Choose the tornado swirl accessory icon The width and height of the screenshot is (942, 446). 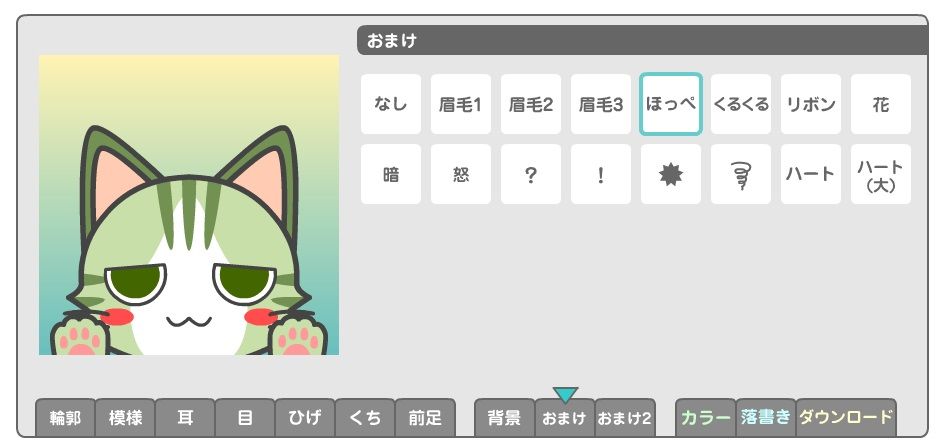coord(741,174)
